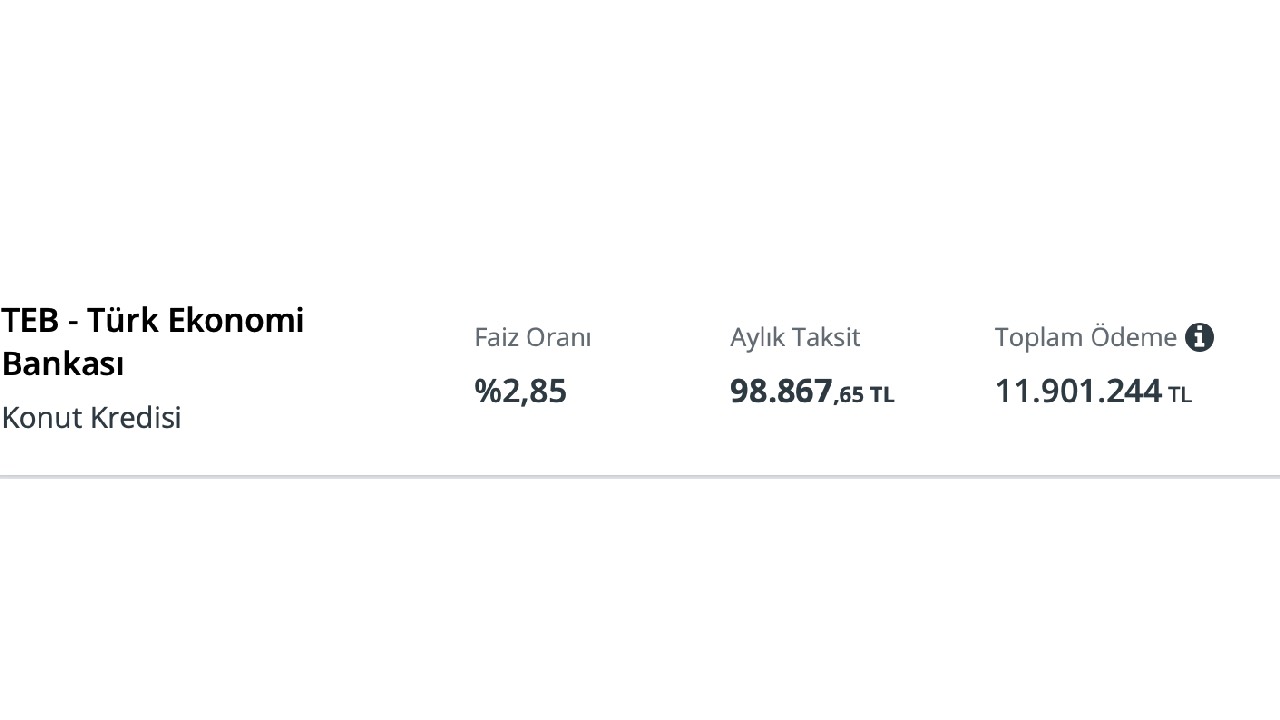Screen dimensions: 1280x720
Task: Select the 11.901.244 total payment amount
Action: click(1077, 391)
